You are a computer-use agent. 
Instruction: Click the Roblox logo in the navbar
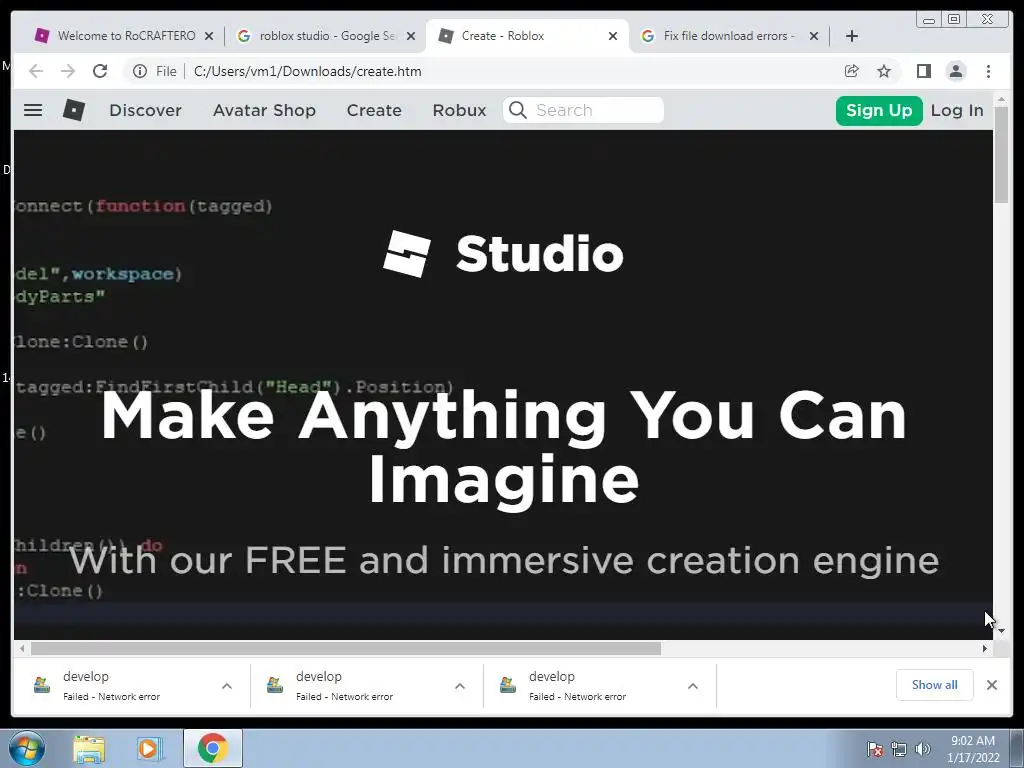tap(74, 110)
